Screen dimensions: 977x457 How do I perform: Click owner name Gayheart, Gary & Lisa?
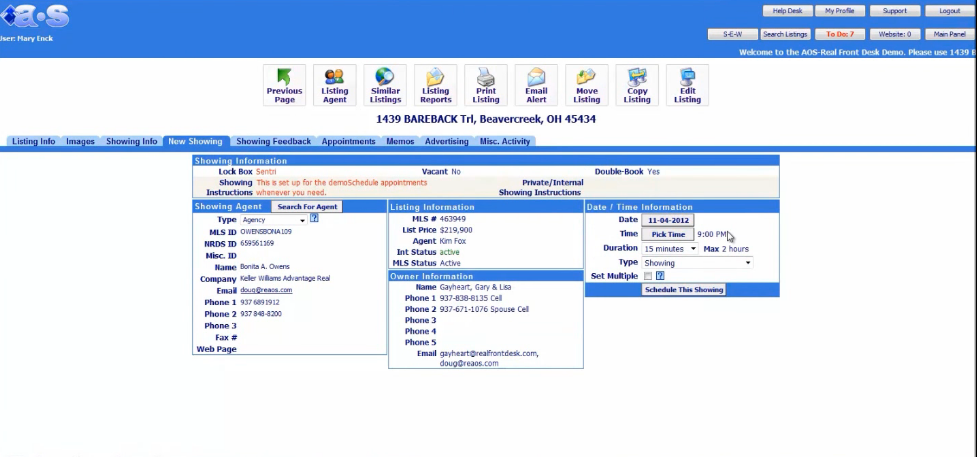point(475,287)
